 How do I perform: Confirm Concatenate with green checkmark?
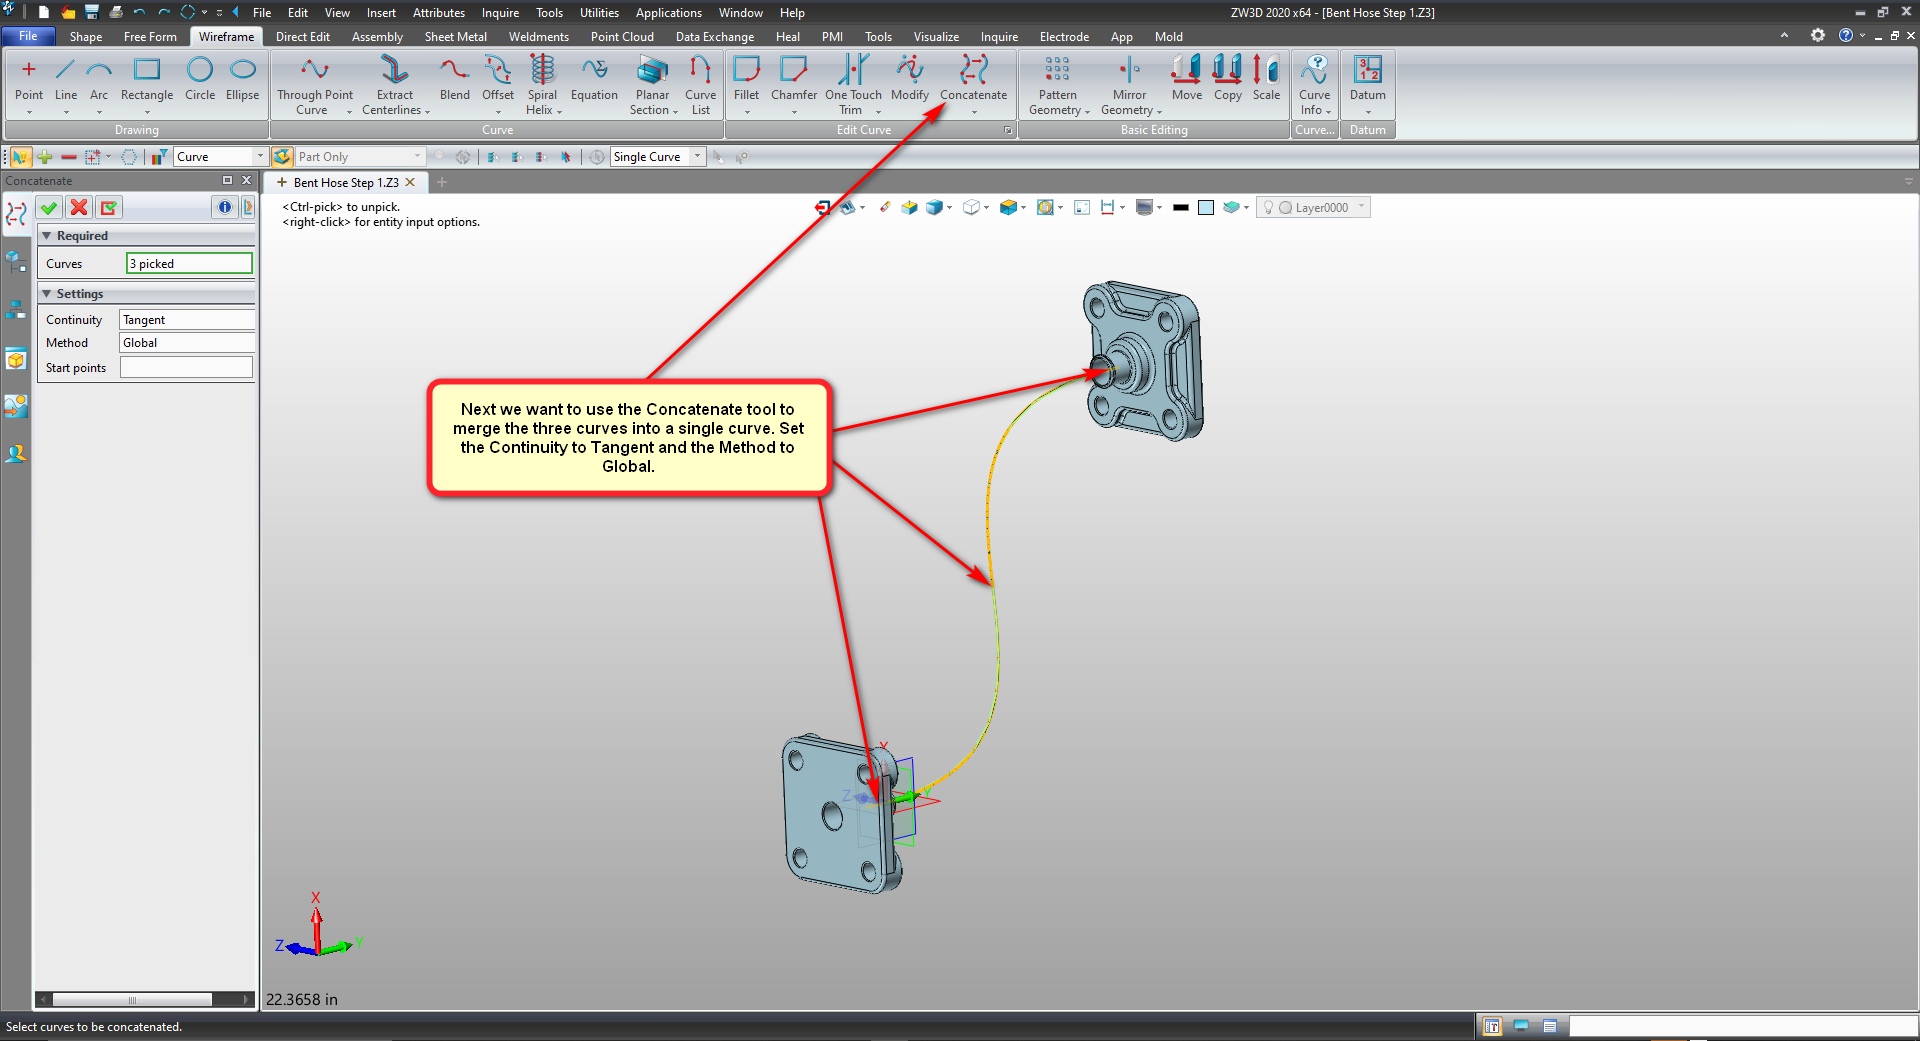pos(48,207)
